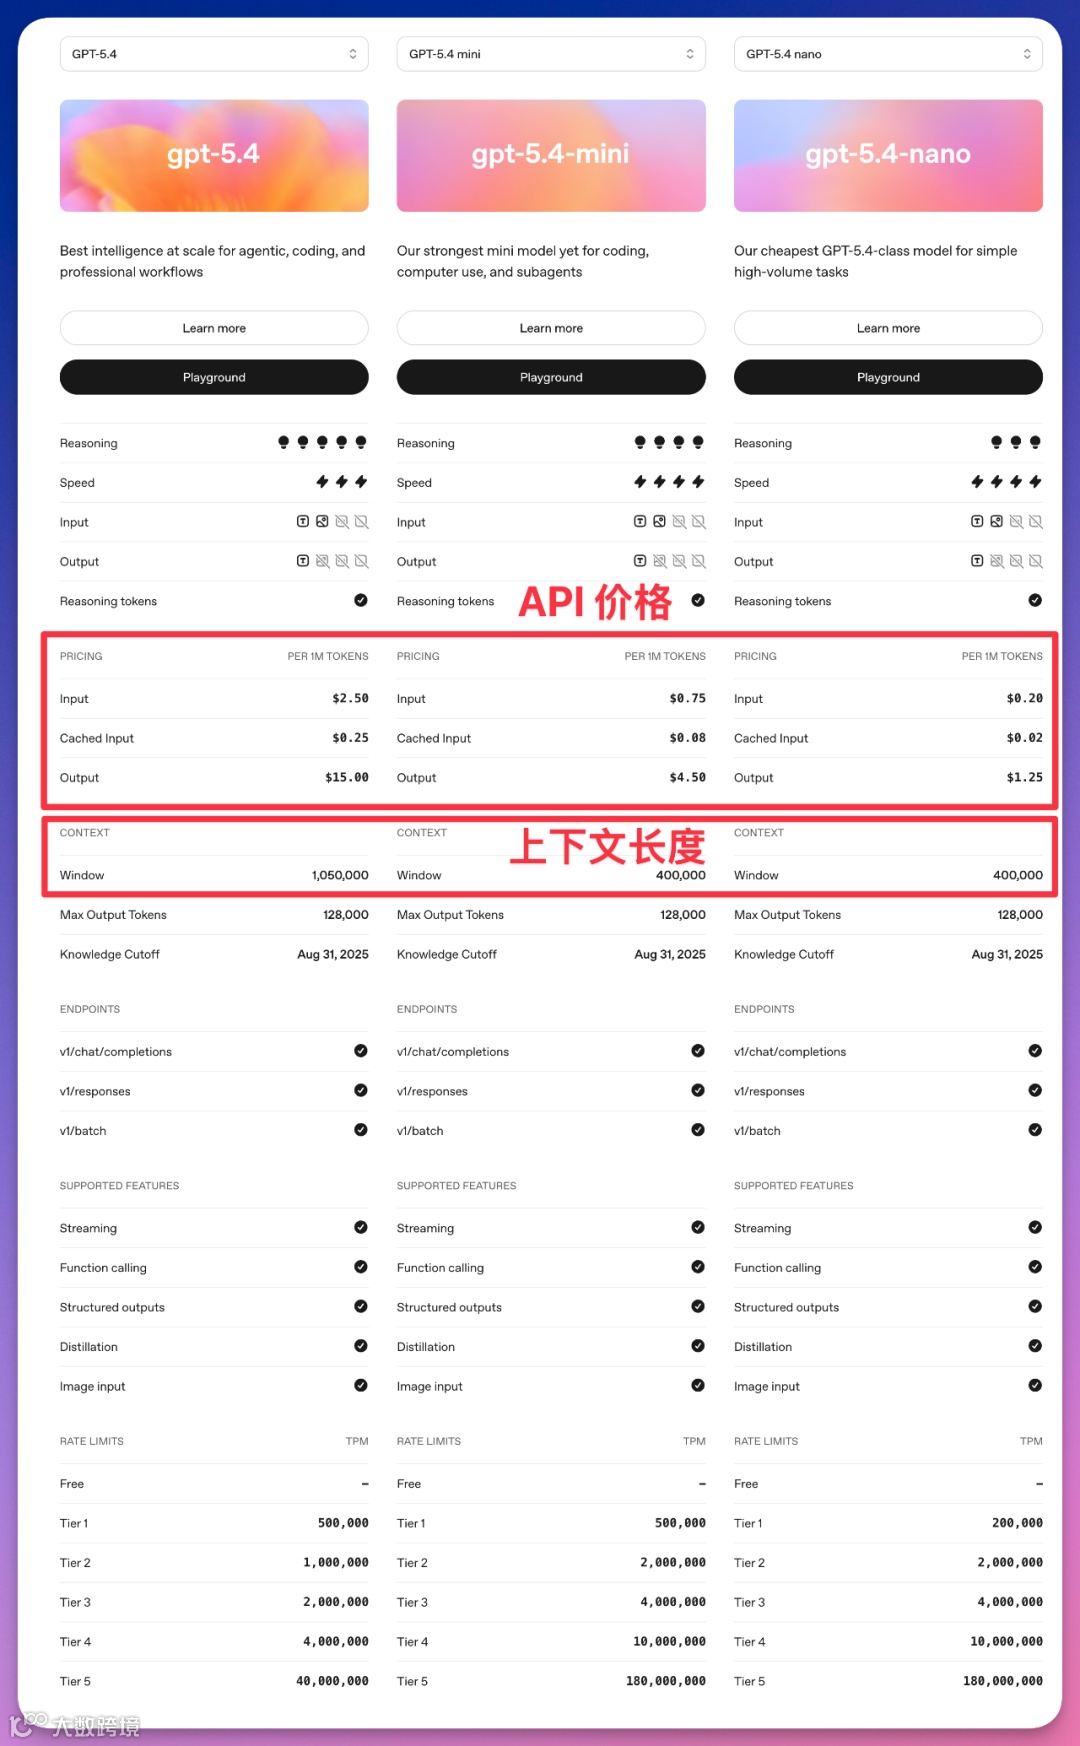1080x1746 pixels.
Task: Click the three-bulb Reasoning rating for GPT-5.4 nano
Action: [1016, 442]
